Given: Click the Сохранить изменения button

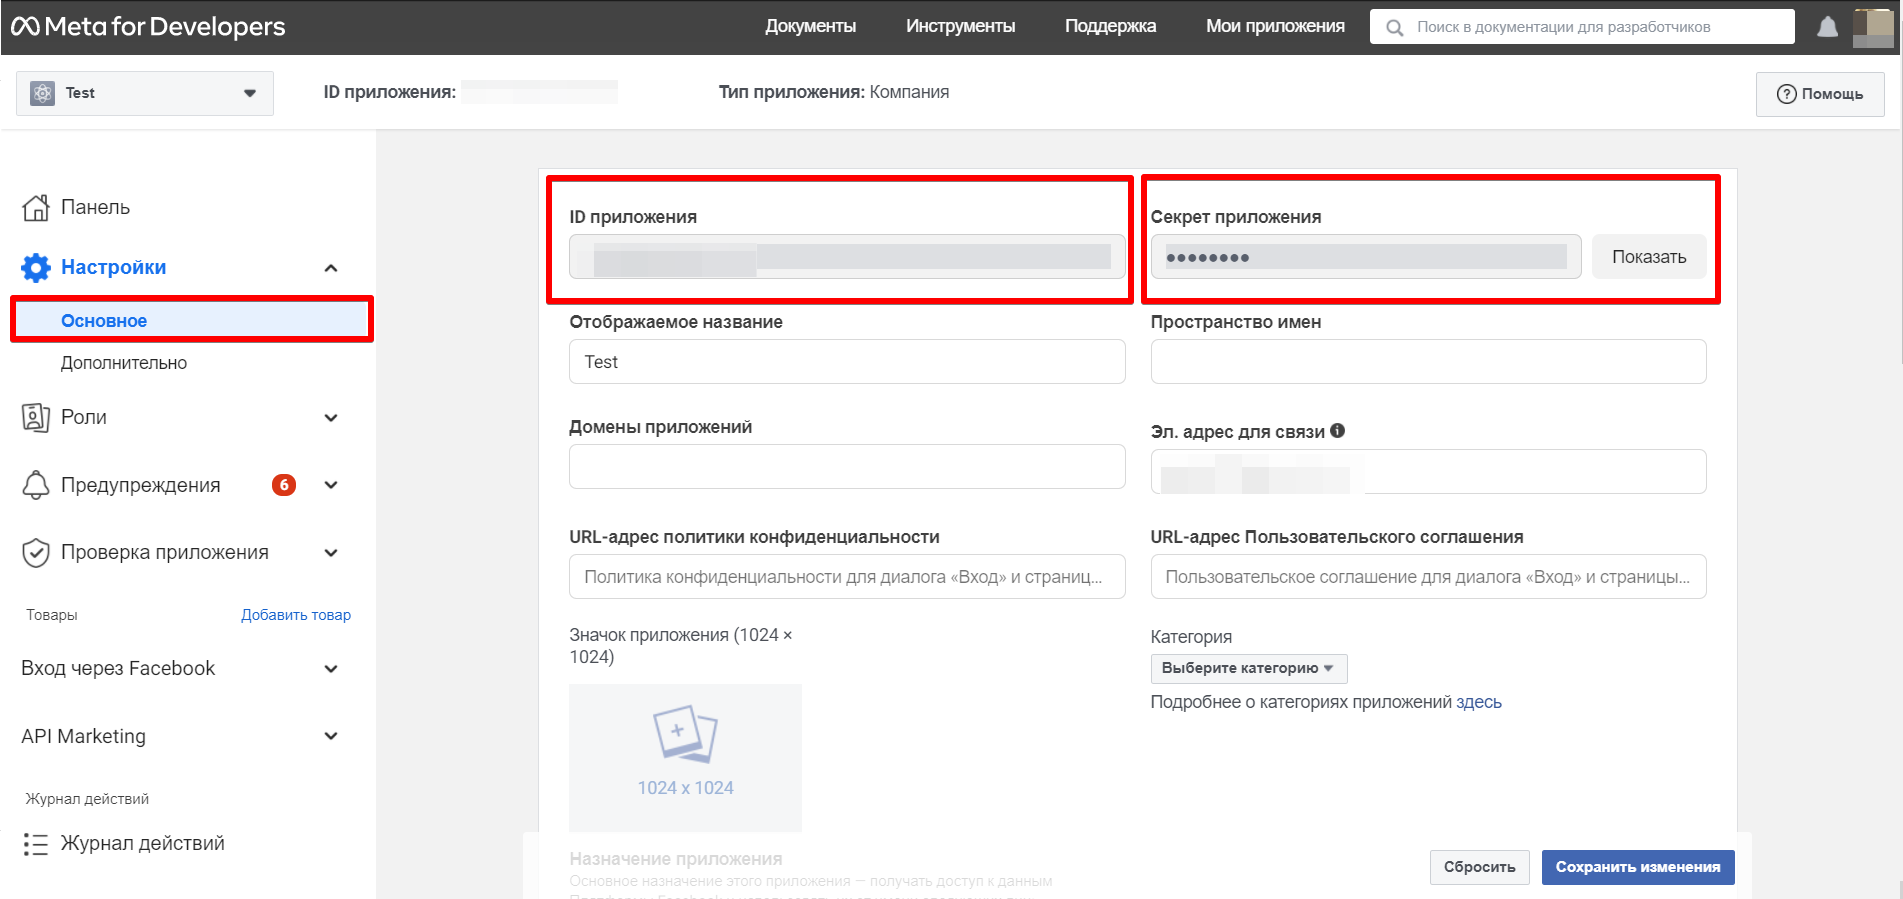Looking at the screenshot, I should point(1637,867).
